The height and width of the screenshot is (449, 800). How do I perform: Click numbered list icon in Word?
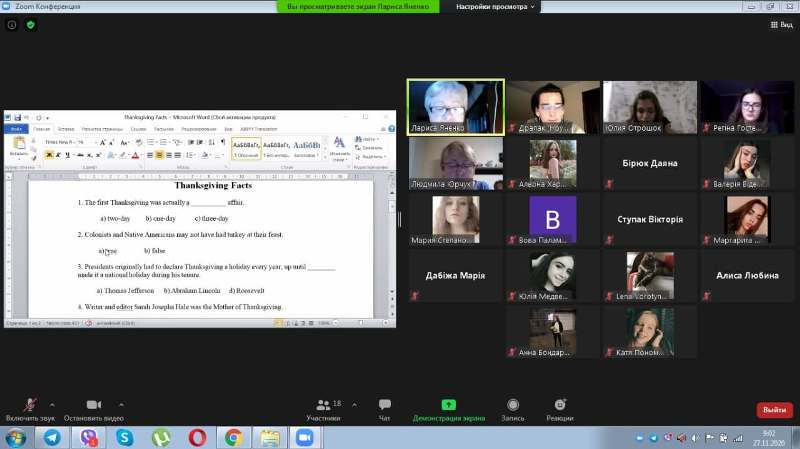(x=164, y=142)
